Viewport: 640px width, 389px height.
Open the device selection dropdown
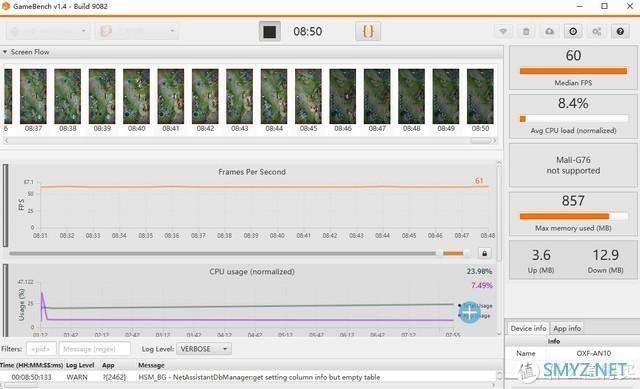coord(48,31)
